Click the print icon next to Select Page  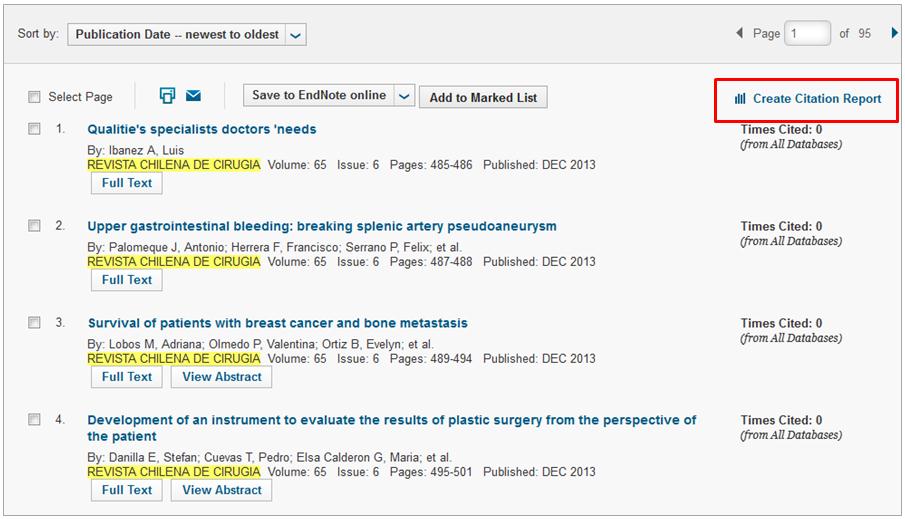(x=167, y=96)
